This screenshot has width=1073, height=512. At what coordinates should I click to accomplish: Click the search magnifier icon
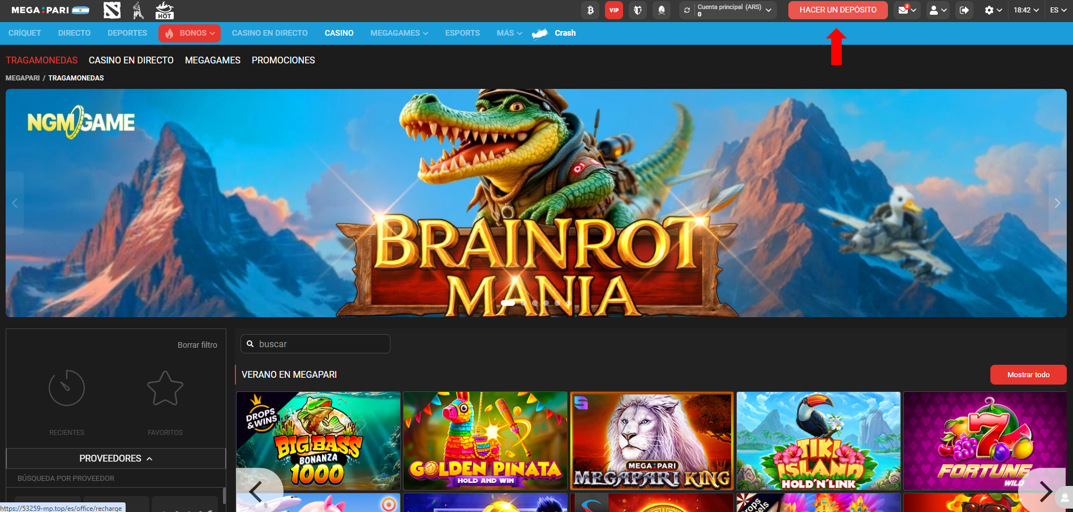[250, 344]
